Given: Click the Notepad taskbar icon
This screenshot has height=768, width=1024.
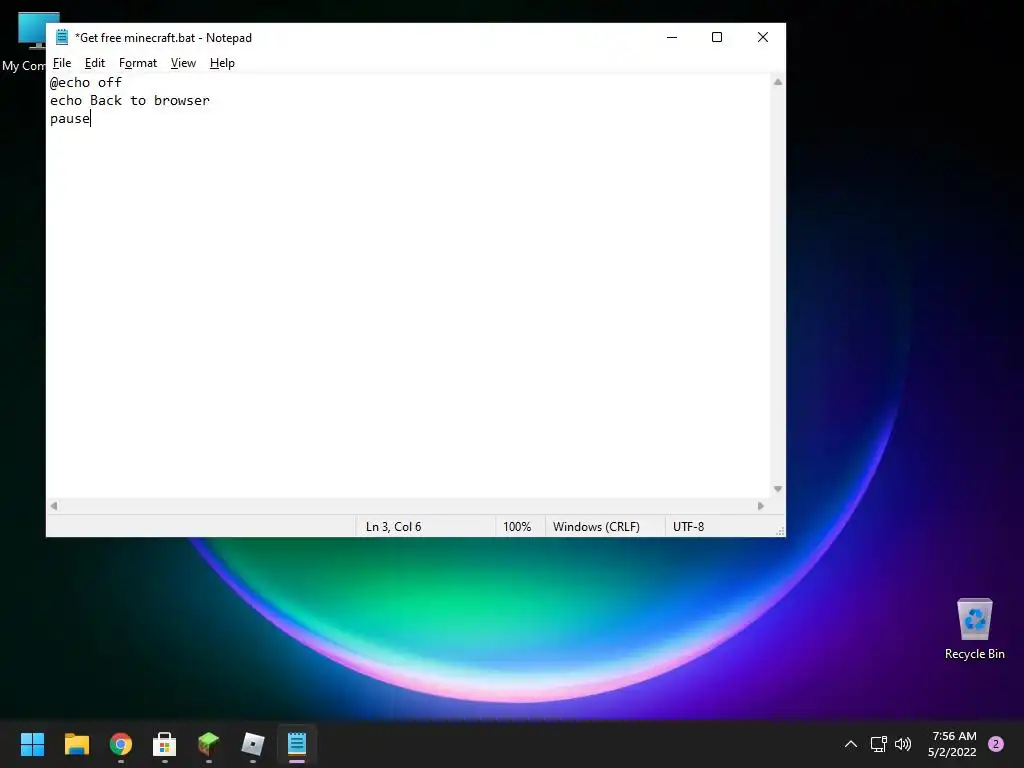Looking at the screenshot, I should click(297, 744).
